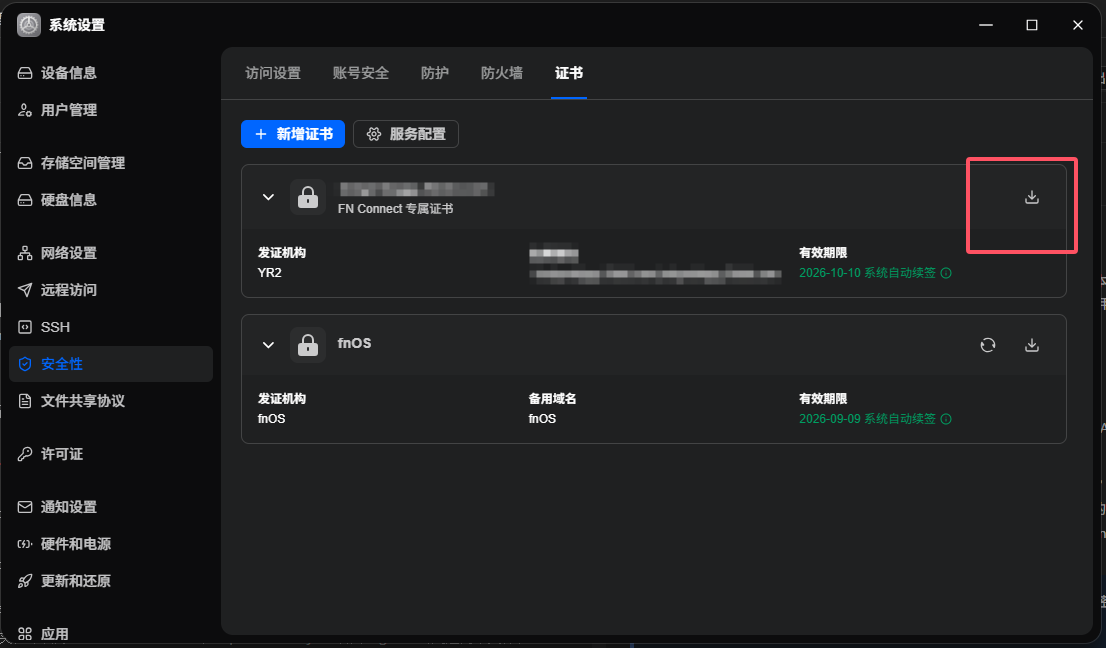Image resolution: width=1106 pixels, height=648 pixels.
Task: Click the 备用域名 fnOS value
Action: click(x=542, y=419)
